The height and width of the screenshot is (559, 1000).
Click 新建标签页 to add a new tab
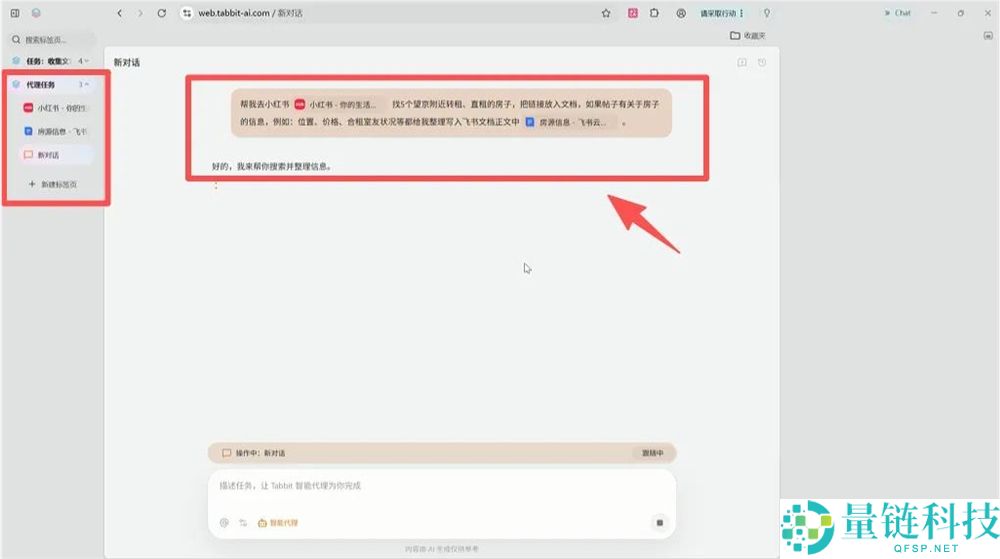point(53,184)
